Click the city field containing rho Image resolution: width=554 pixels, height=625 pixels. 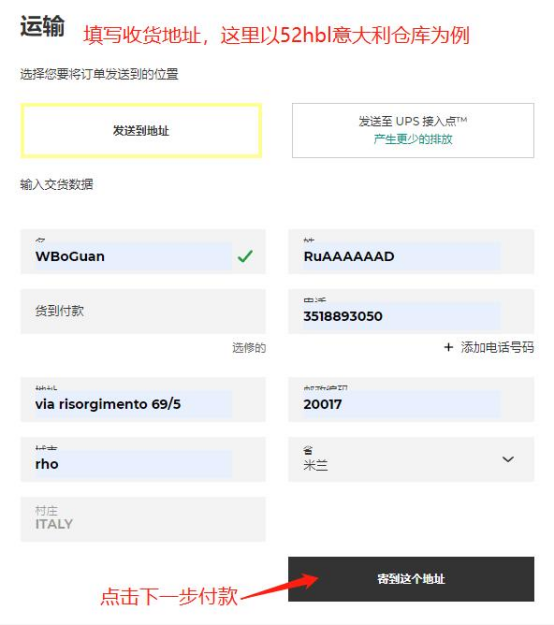[x=143, y=459]
